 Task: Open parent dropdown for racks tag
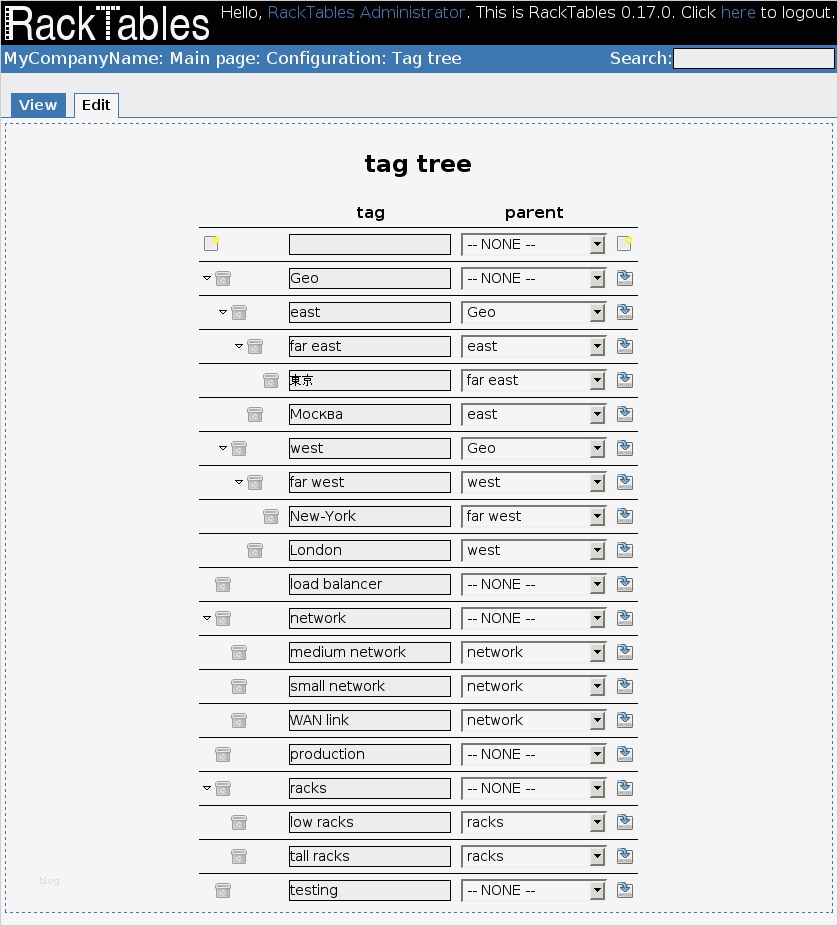tap(533, 788)
